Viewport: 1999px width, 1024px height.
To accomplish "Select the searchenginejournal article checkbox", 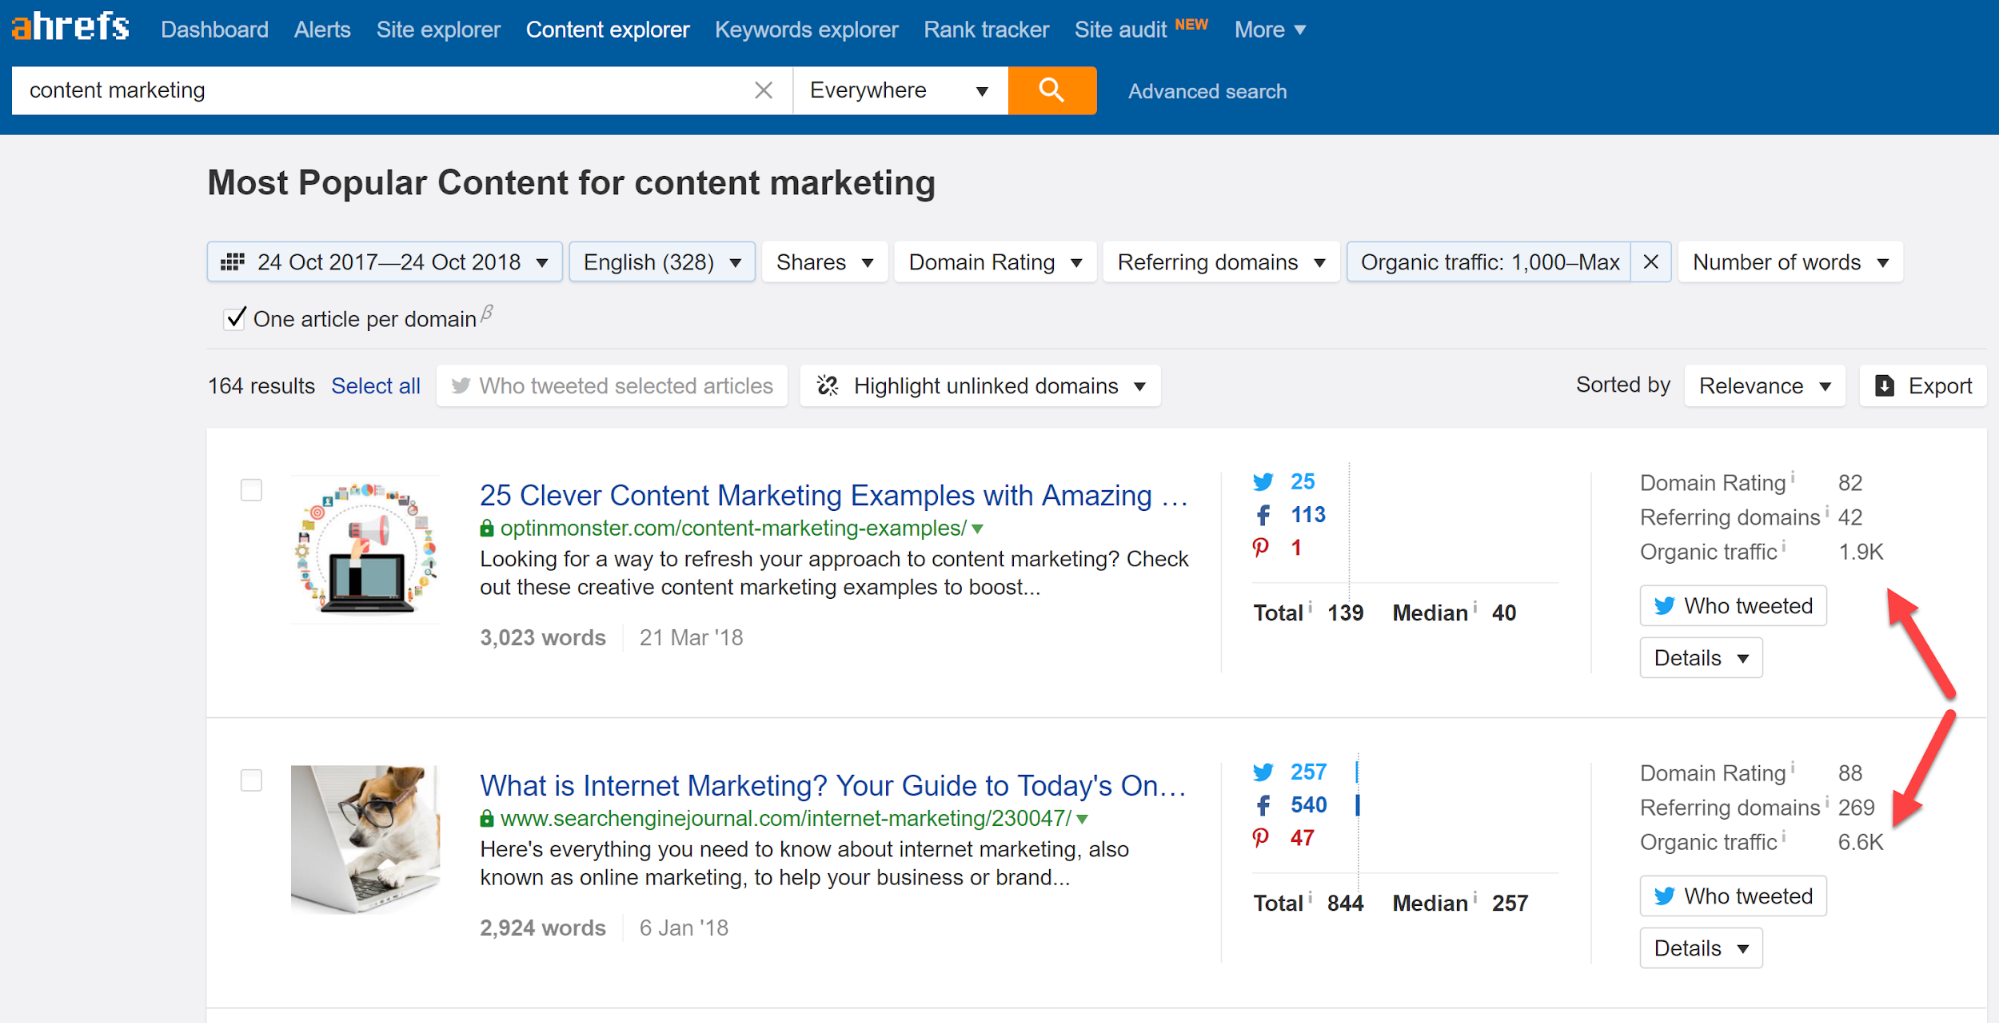I will (x=251, y=780).
